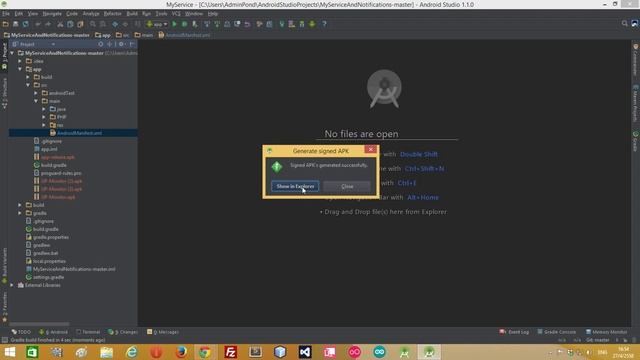Click the Scroll from Source icon in the Project panel
Screen dimensions: 640x360
(100, 44)
